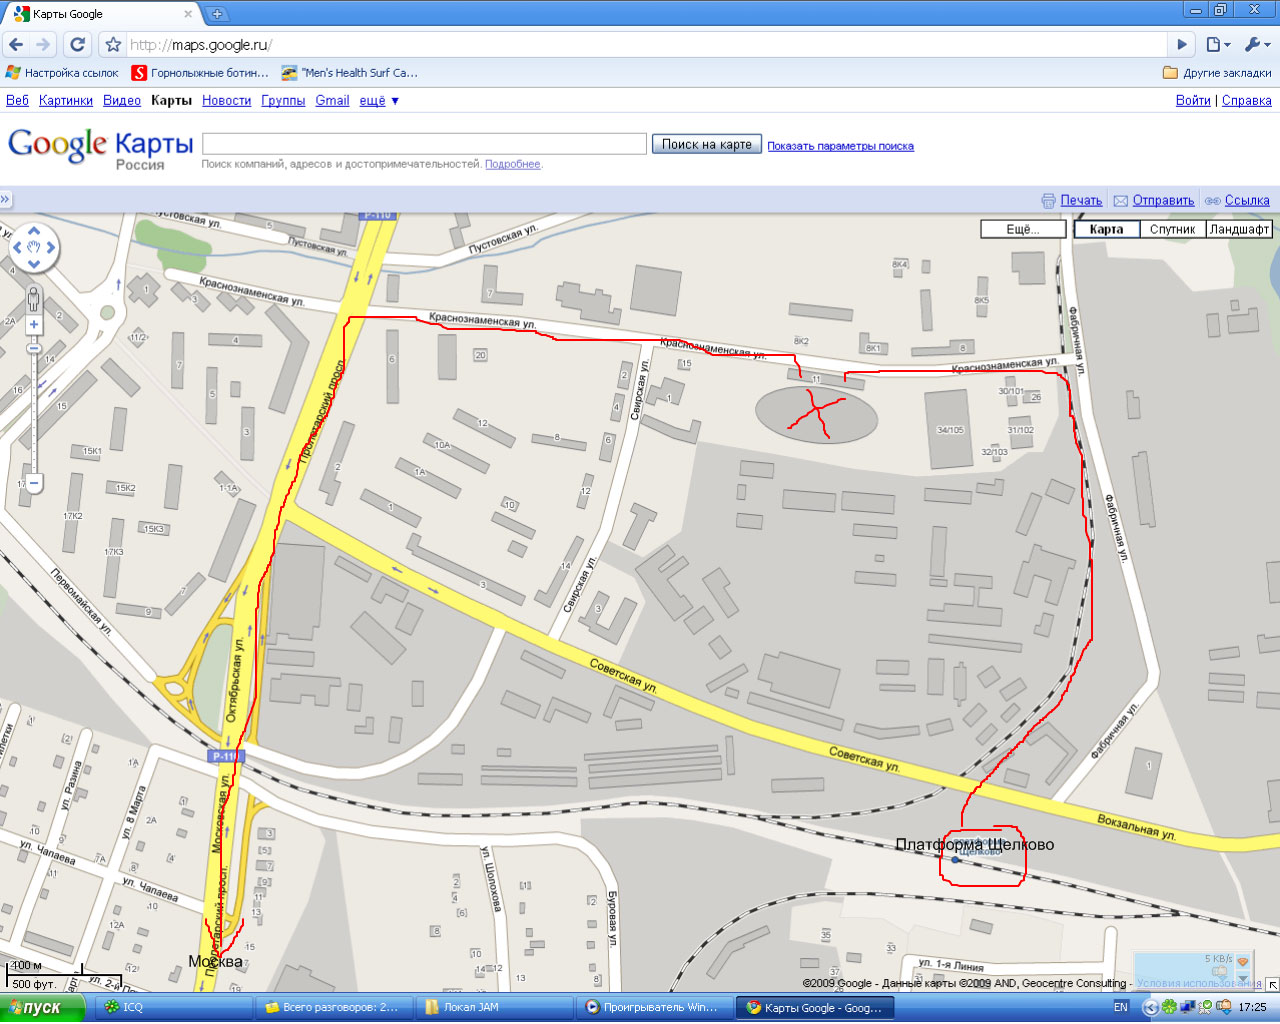The width and height of the screenshot is (1280, 1024).
Task: Bookmark this page with the star icon
Action: click(x=113, y=45)
